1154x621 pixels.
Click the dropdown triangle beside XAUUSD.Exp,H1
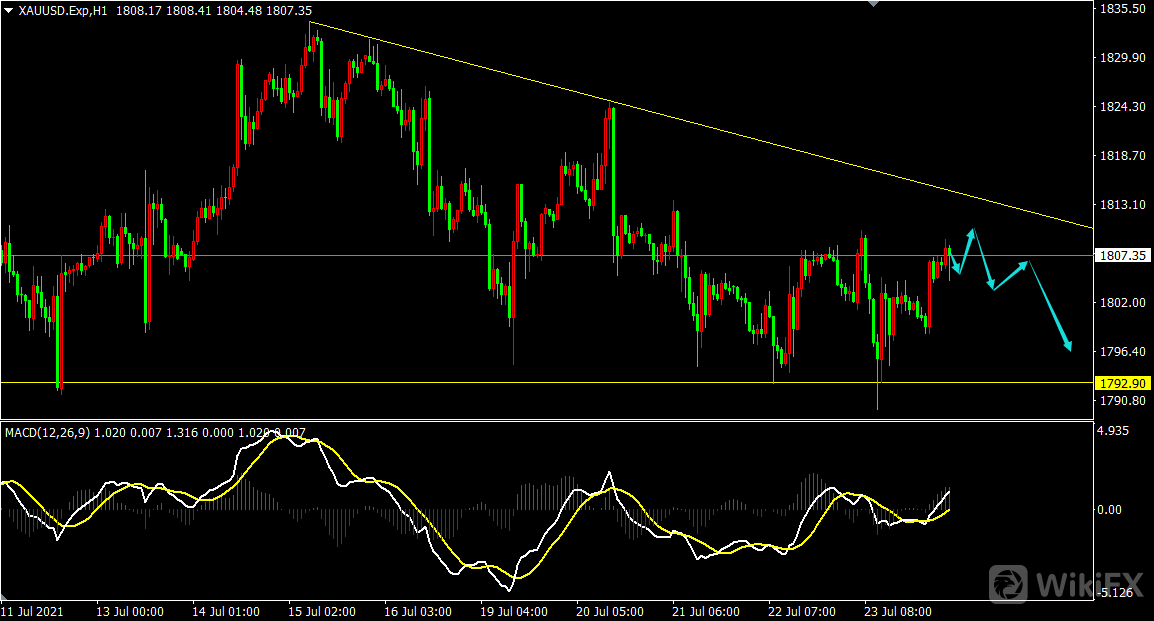coord(9,10)
